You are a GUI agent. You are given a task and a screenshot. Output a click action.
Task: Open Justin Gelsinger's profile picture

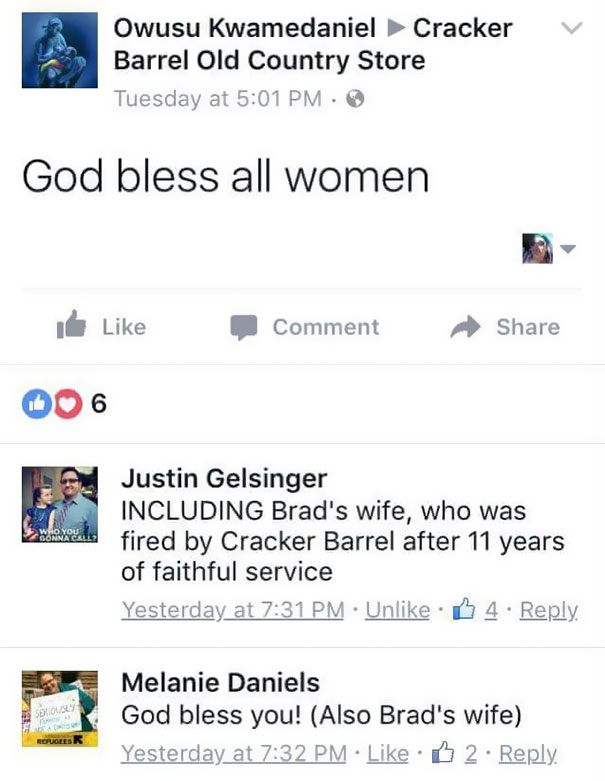point(59,504)
